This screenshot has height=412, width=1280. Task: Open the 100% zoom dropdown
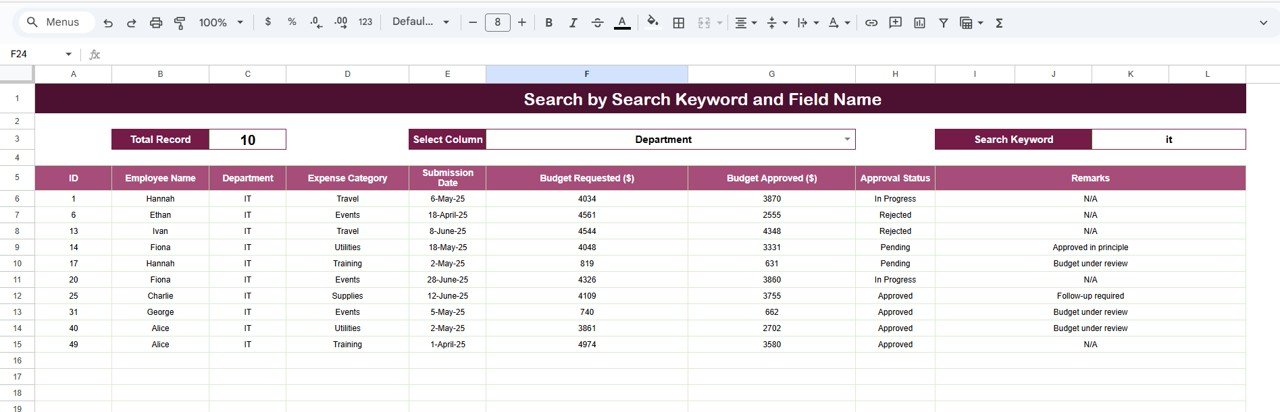tap(219, 22)
